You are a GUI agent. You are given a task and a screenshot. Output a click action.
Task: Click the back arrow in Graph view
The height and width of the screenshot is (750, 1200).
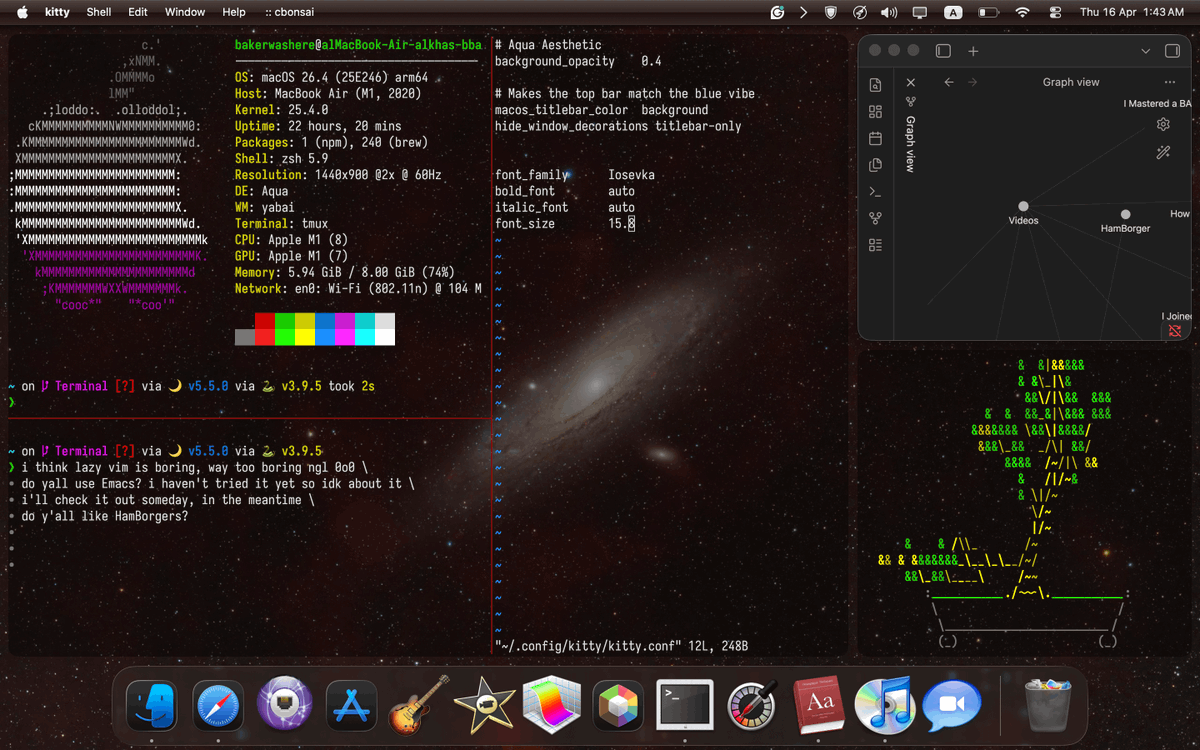click(x=948, y=83)
